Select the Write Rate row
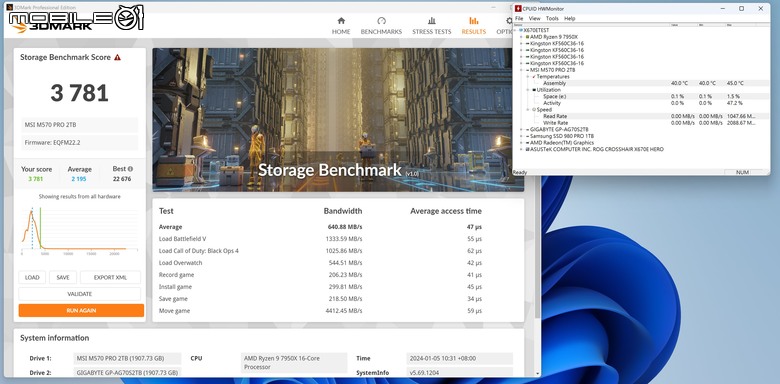 (x=641, y=123)
